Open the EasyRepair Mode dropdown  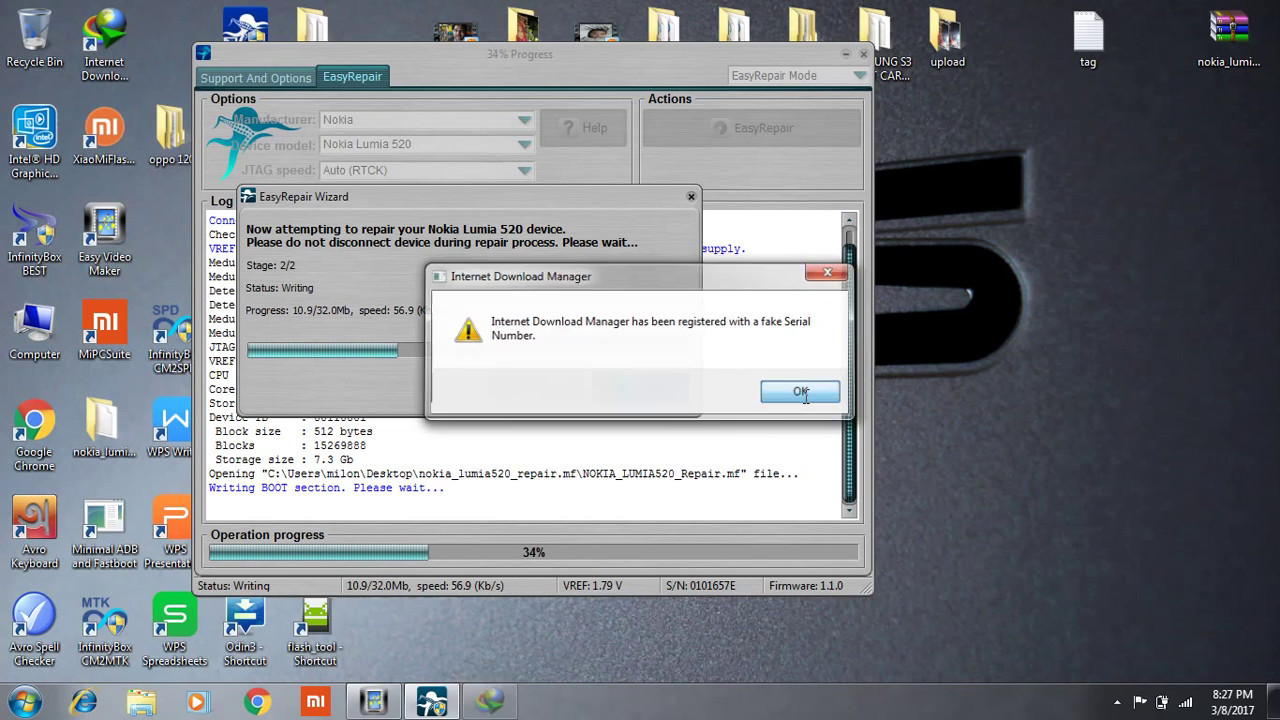[x=798, y=75]
